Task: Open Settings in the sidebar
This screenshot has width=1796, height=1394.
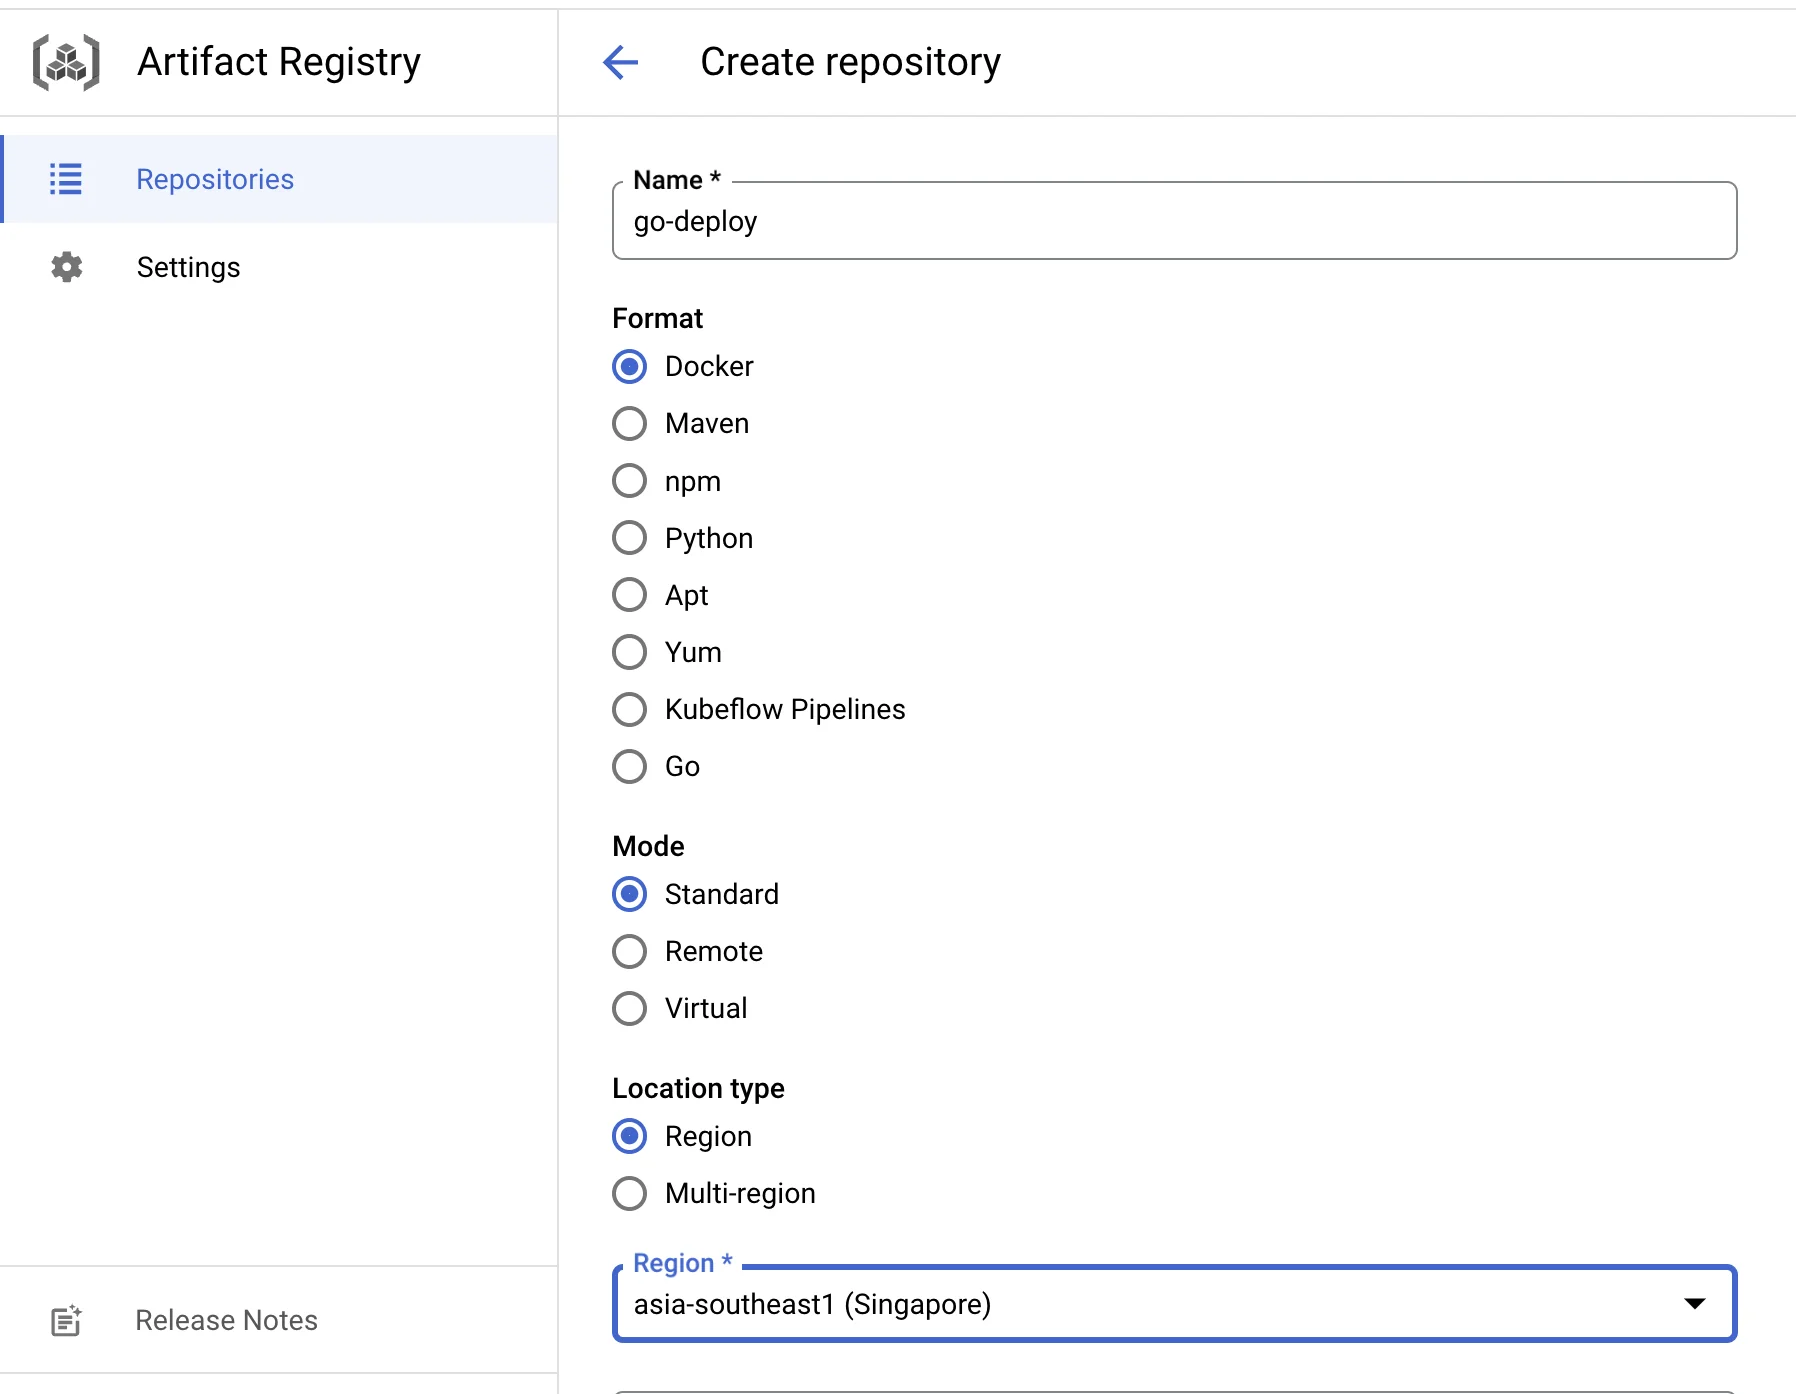Action: (x=280, y=267)
